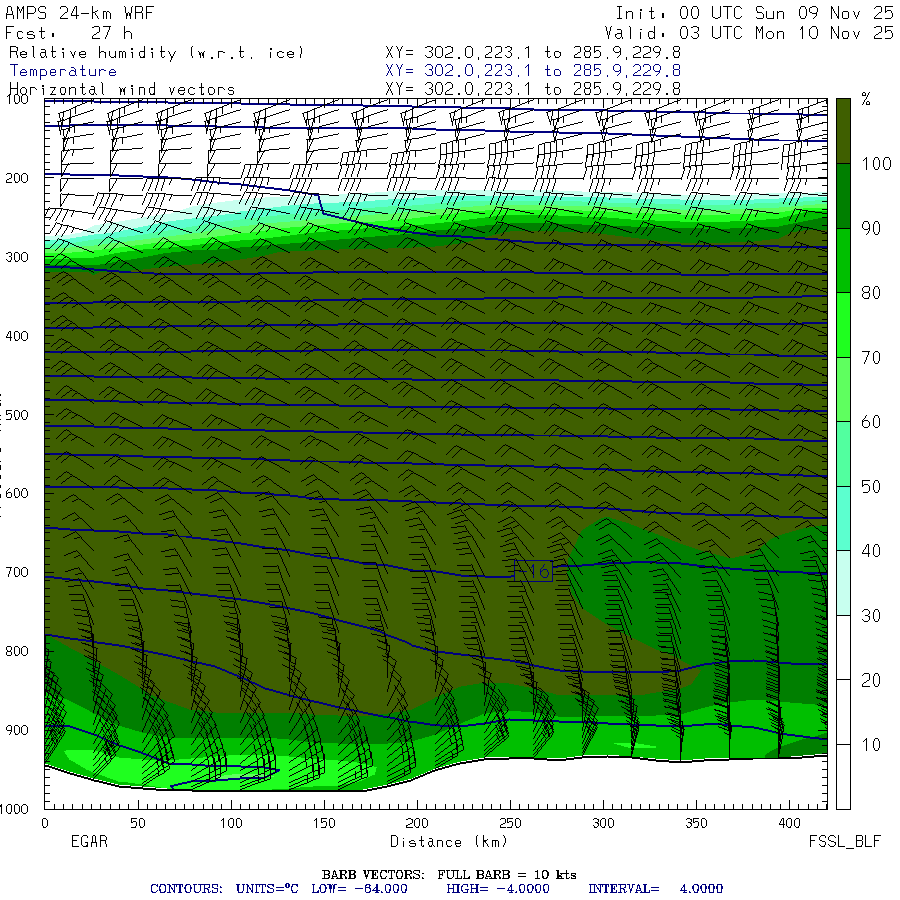Click the colorbar scale label "80"

coord(871,293)
